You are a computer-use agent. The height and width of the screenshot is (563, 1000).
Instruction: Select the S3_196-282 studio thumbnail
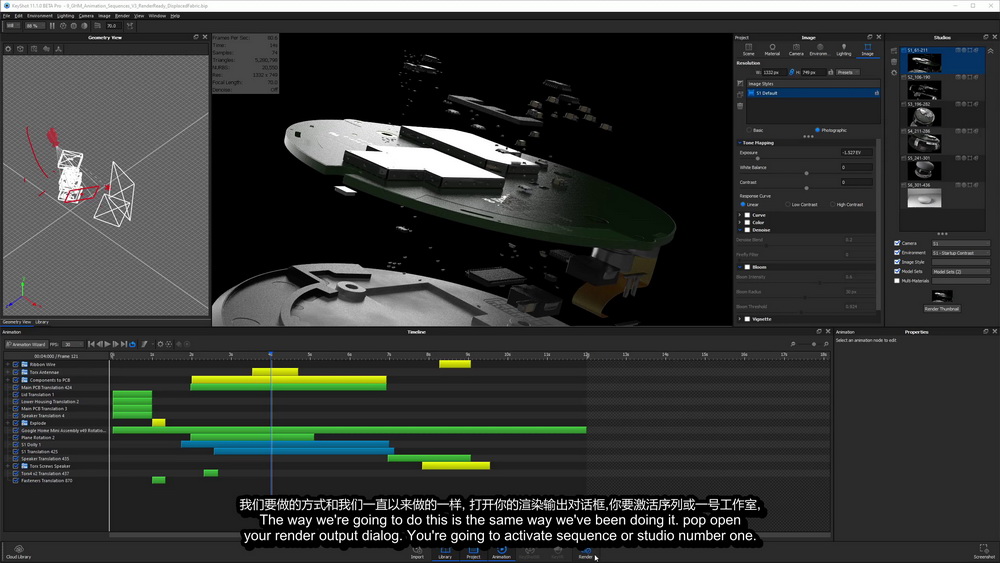click(924, 117)
